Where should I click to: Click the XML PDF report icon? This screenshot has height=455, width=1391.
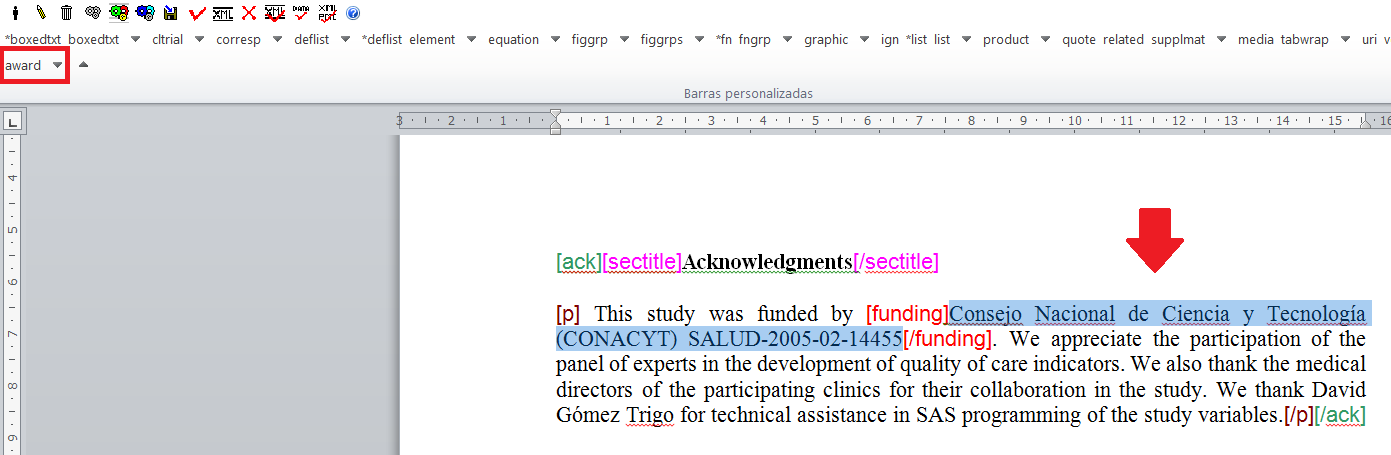pos(327,13)
